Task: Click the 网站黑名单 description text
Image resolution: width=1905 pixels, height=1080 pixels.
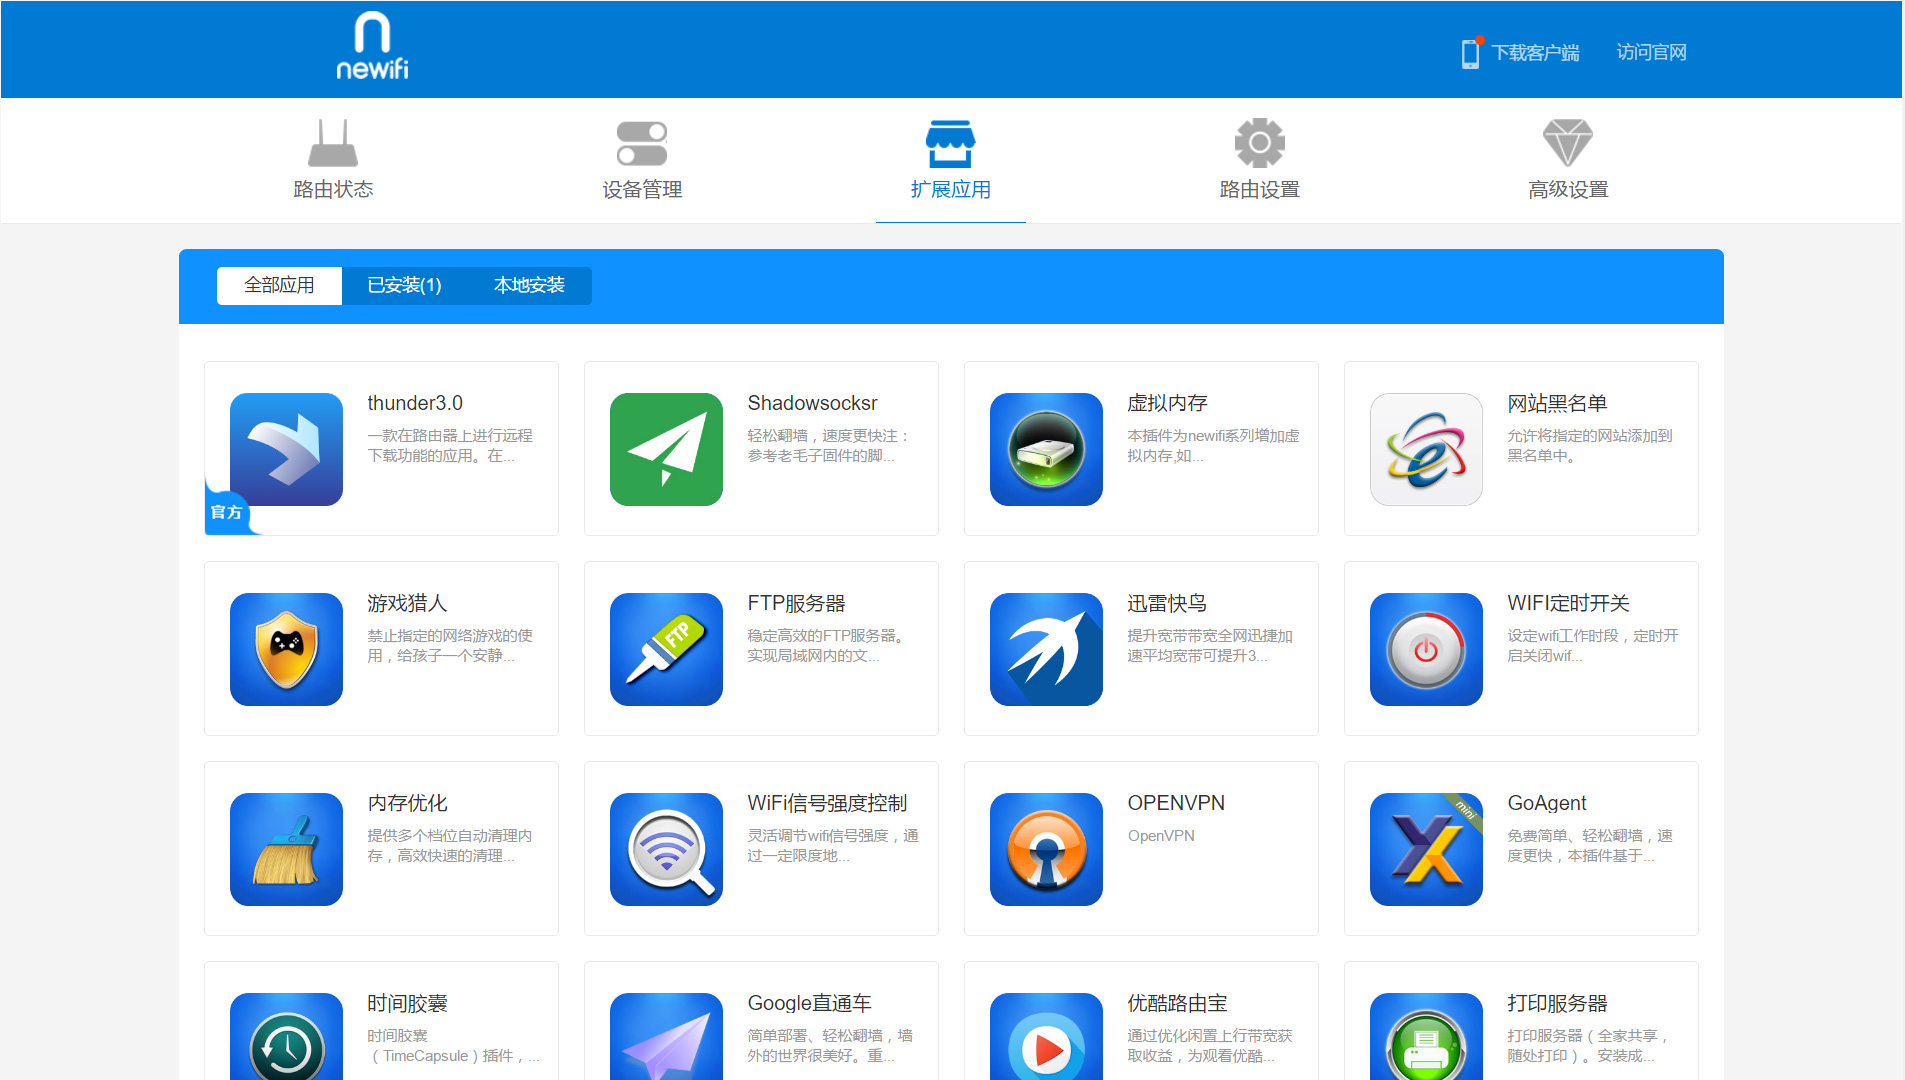Action: tap(1590, 446)
